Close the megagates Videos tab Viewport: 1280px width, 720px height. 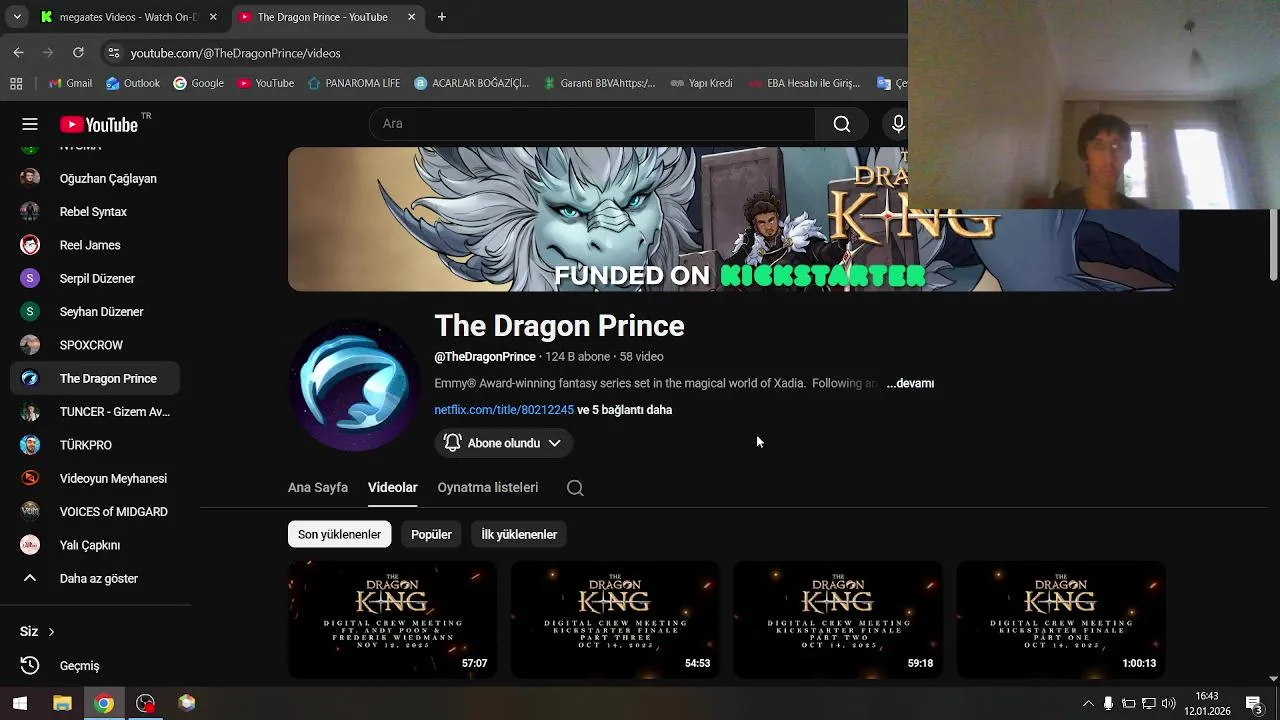(x=213, y=17)
